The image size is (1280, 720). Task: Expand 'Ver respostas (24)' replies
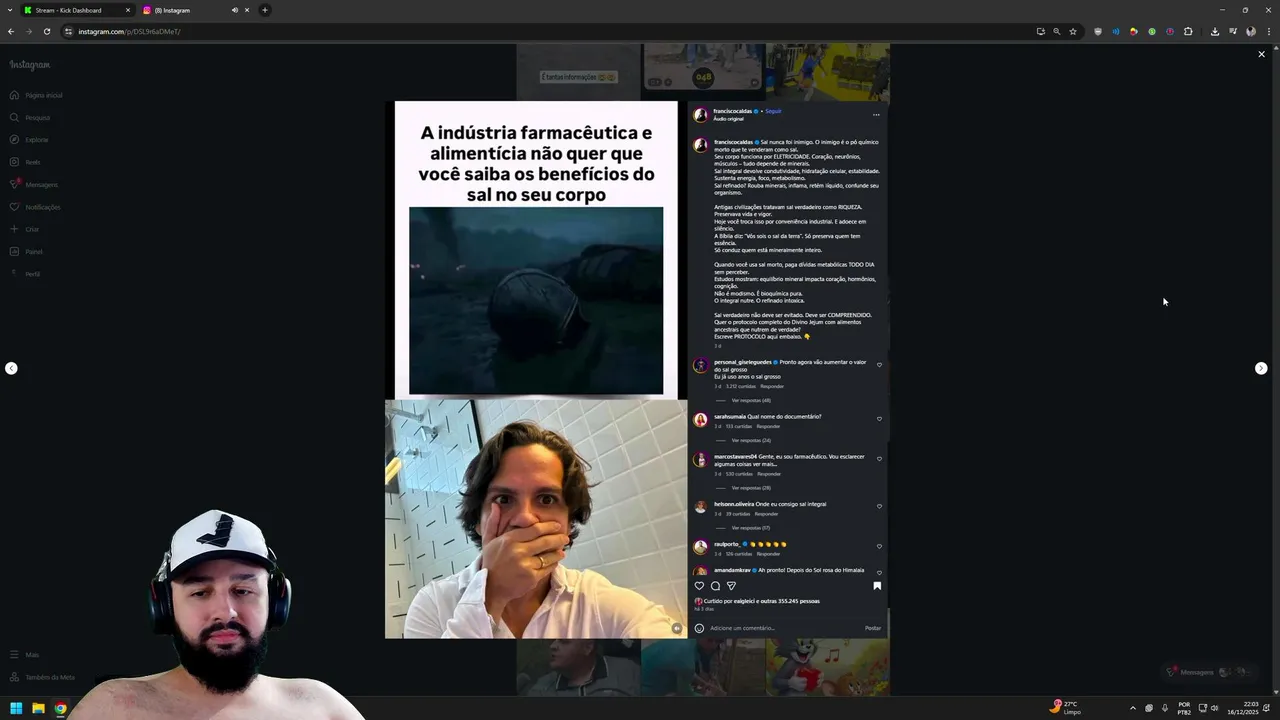click(750, 440)
